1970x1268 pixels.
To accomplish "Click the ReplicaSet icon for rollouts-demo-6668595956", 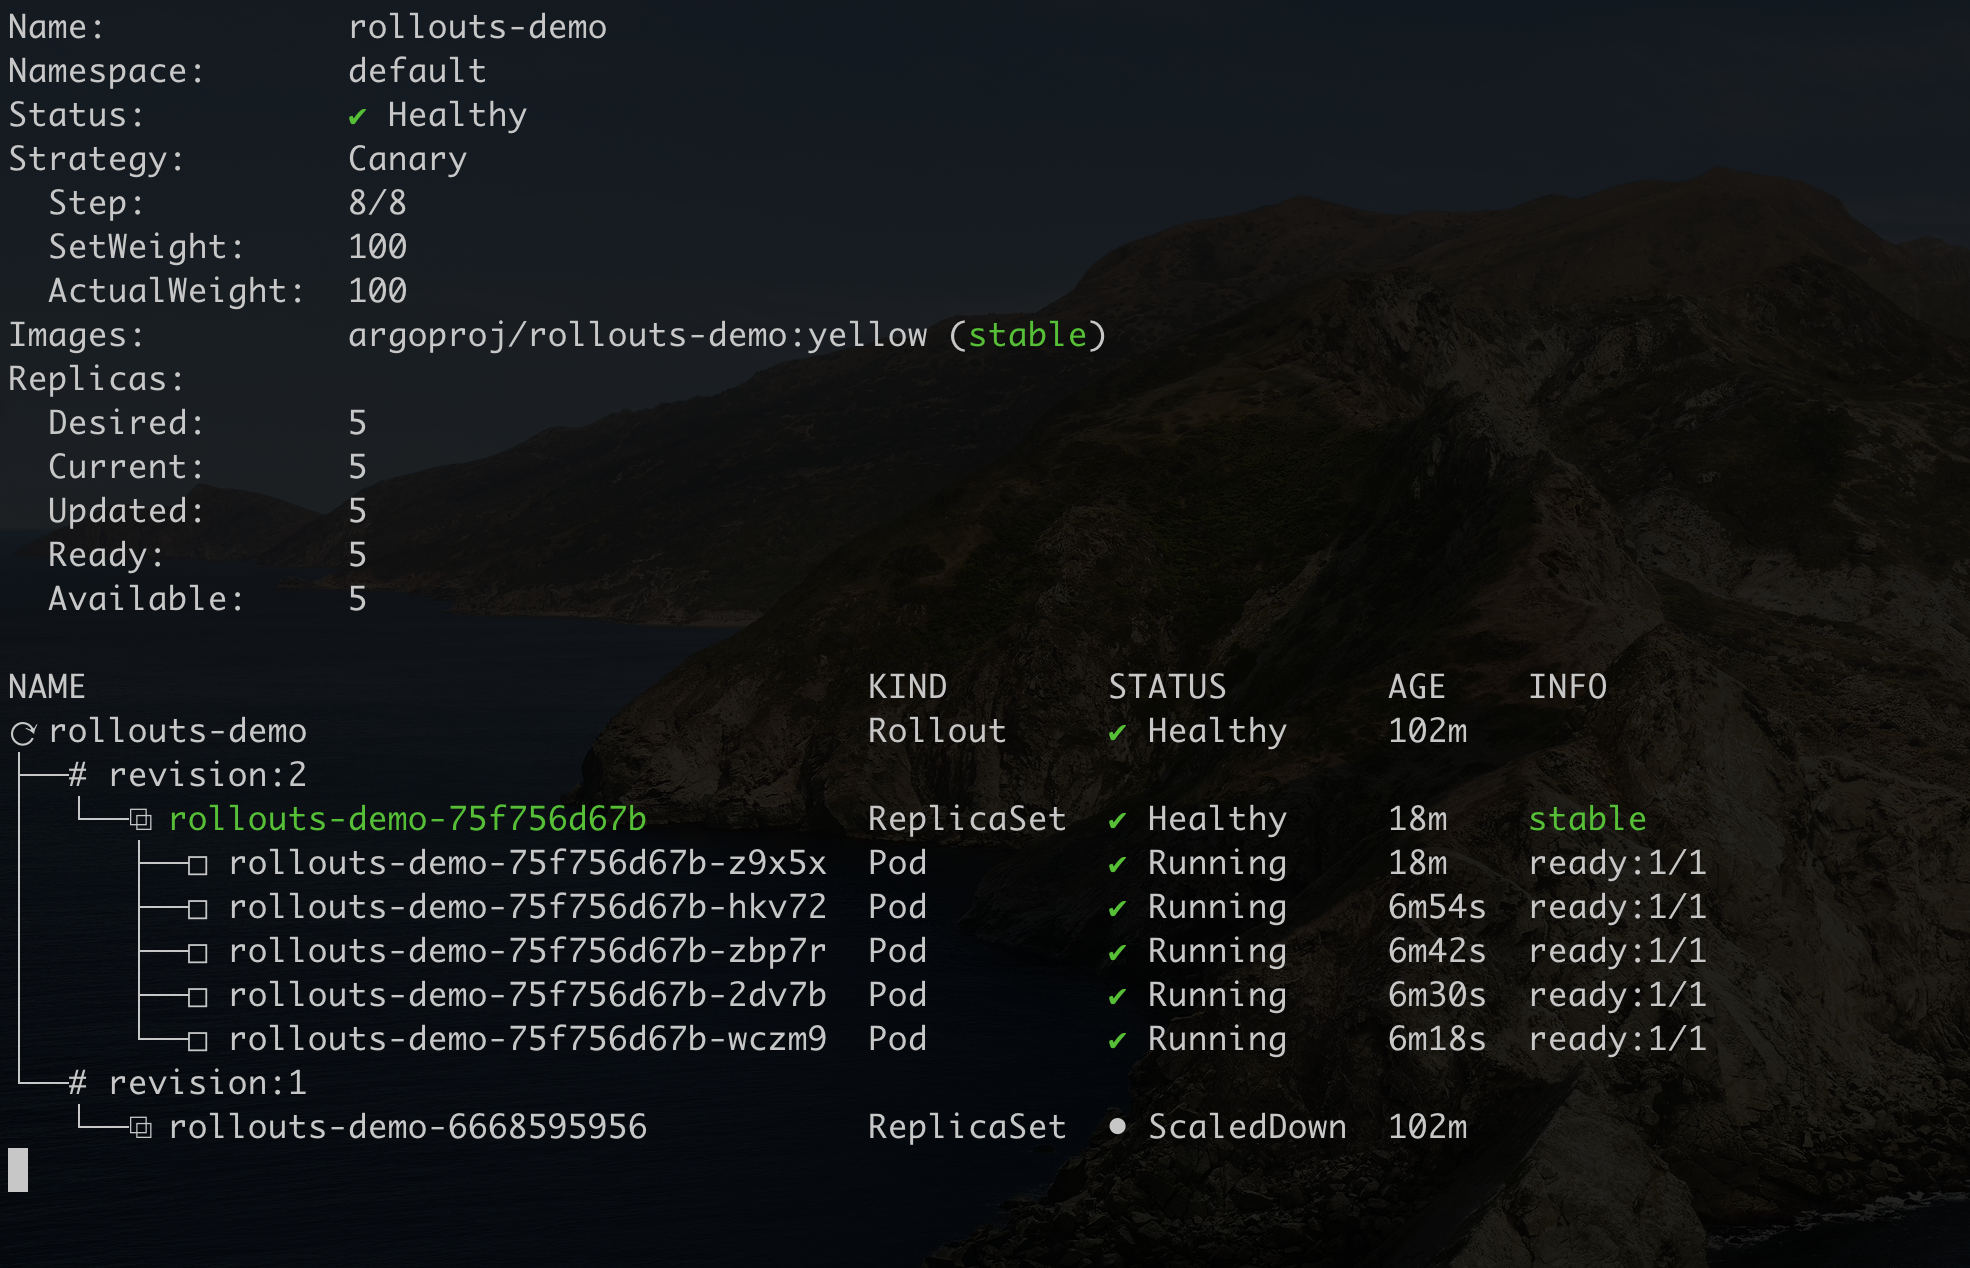I will [141, 1129].
